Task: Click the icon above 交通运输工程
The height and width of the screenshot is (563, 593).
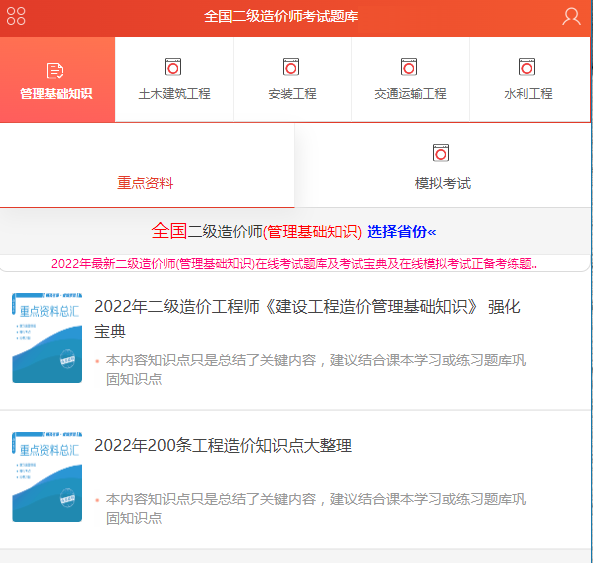Action: 409,67
